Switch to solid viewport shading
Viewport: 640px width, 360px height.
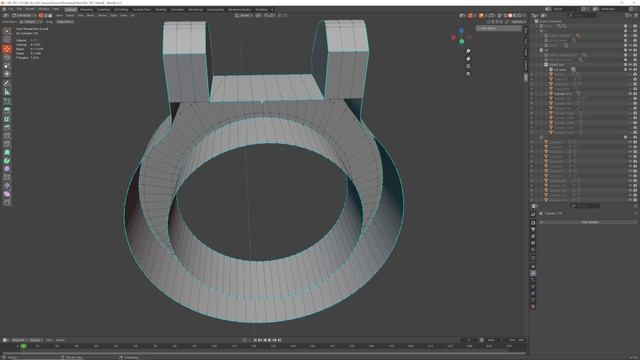click(x=510, y=16)
